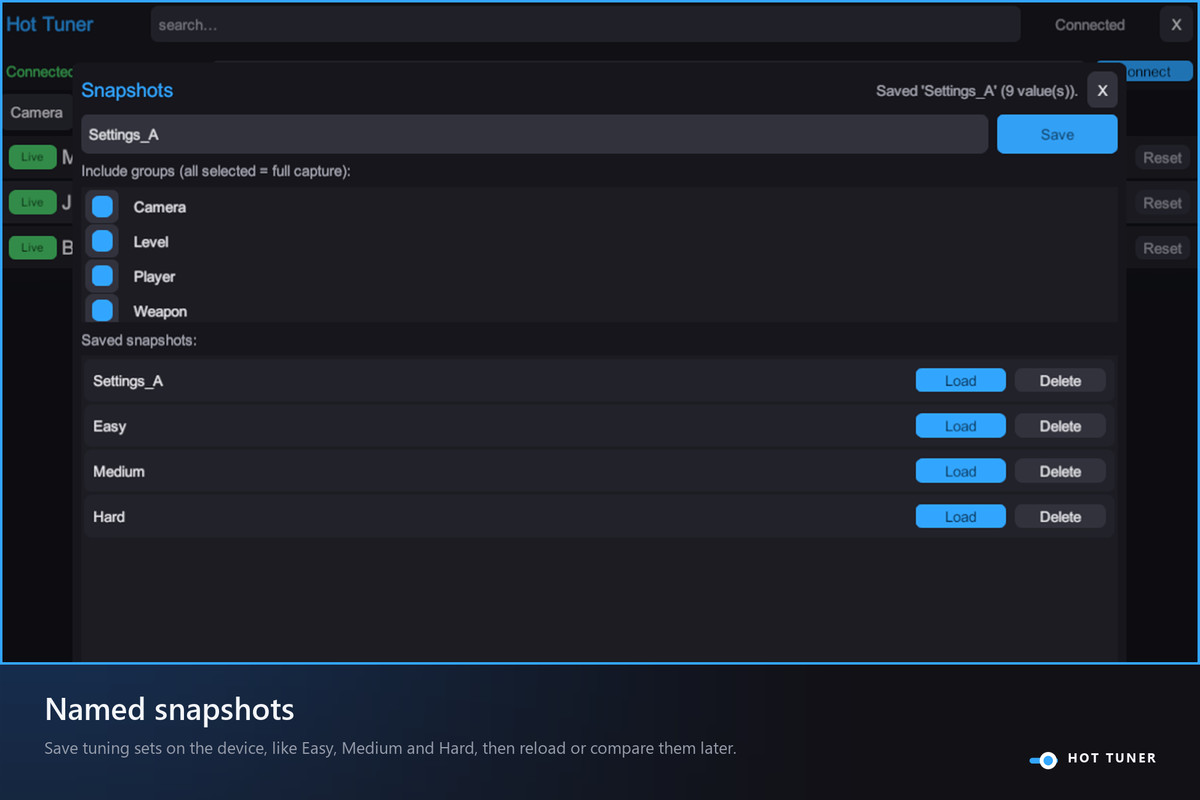Toggle the Camera group checkbox

(102, 207)
